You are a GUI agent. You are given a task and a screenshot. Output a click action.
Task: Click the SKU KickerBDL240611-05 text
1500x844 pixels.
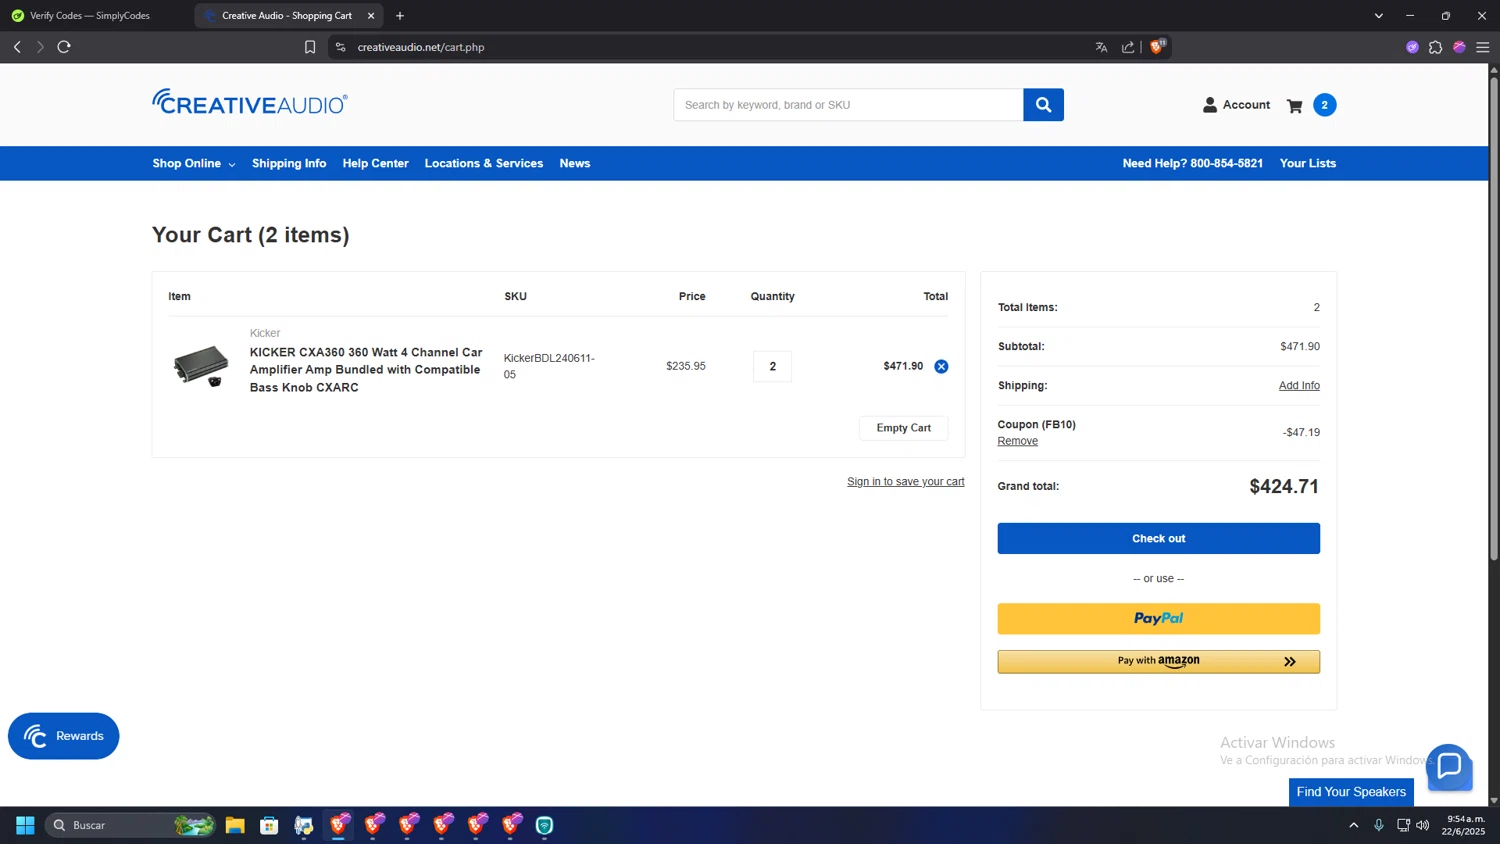[549, 366]
